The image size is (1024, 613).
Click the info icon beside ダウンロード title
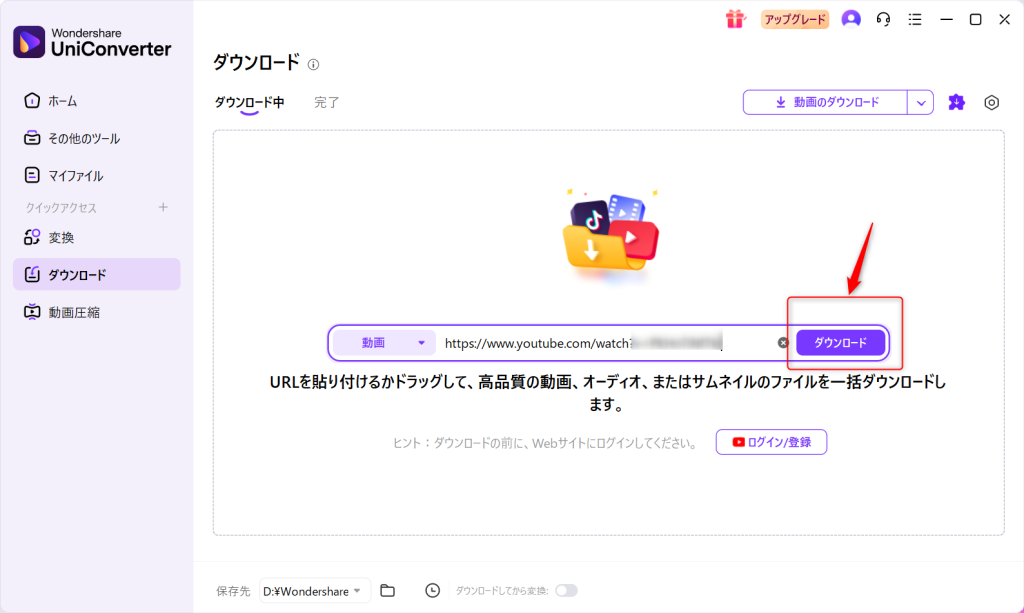point(313,64)
